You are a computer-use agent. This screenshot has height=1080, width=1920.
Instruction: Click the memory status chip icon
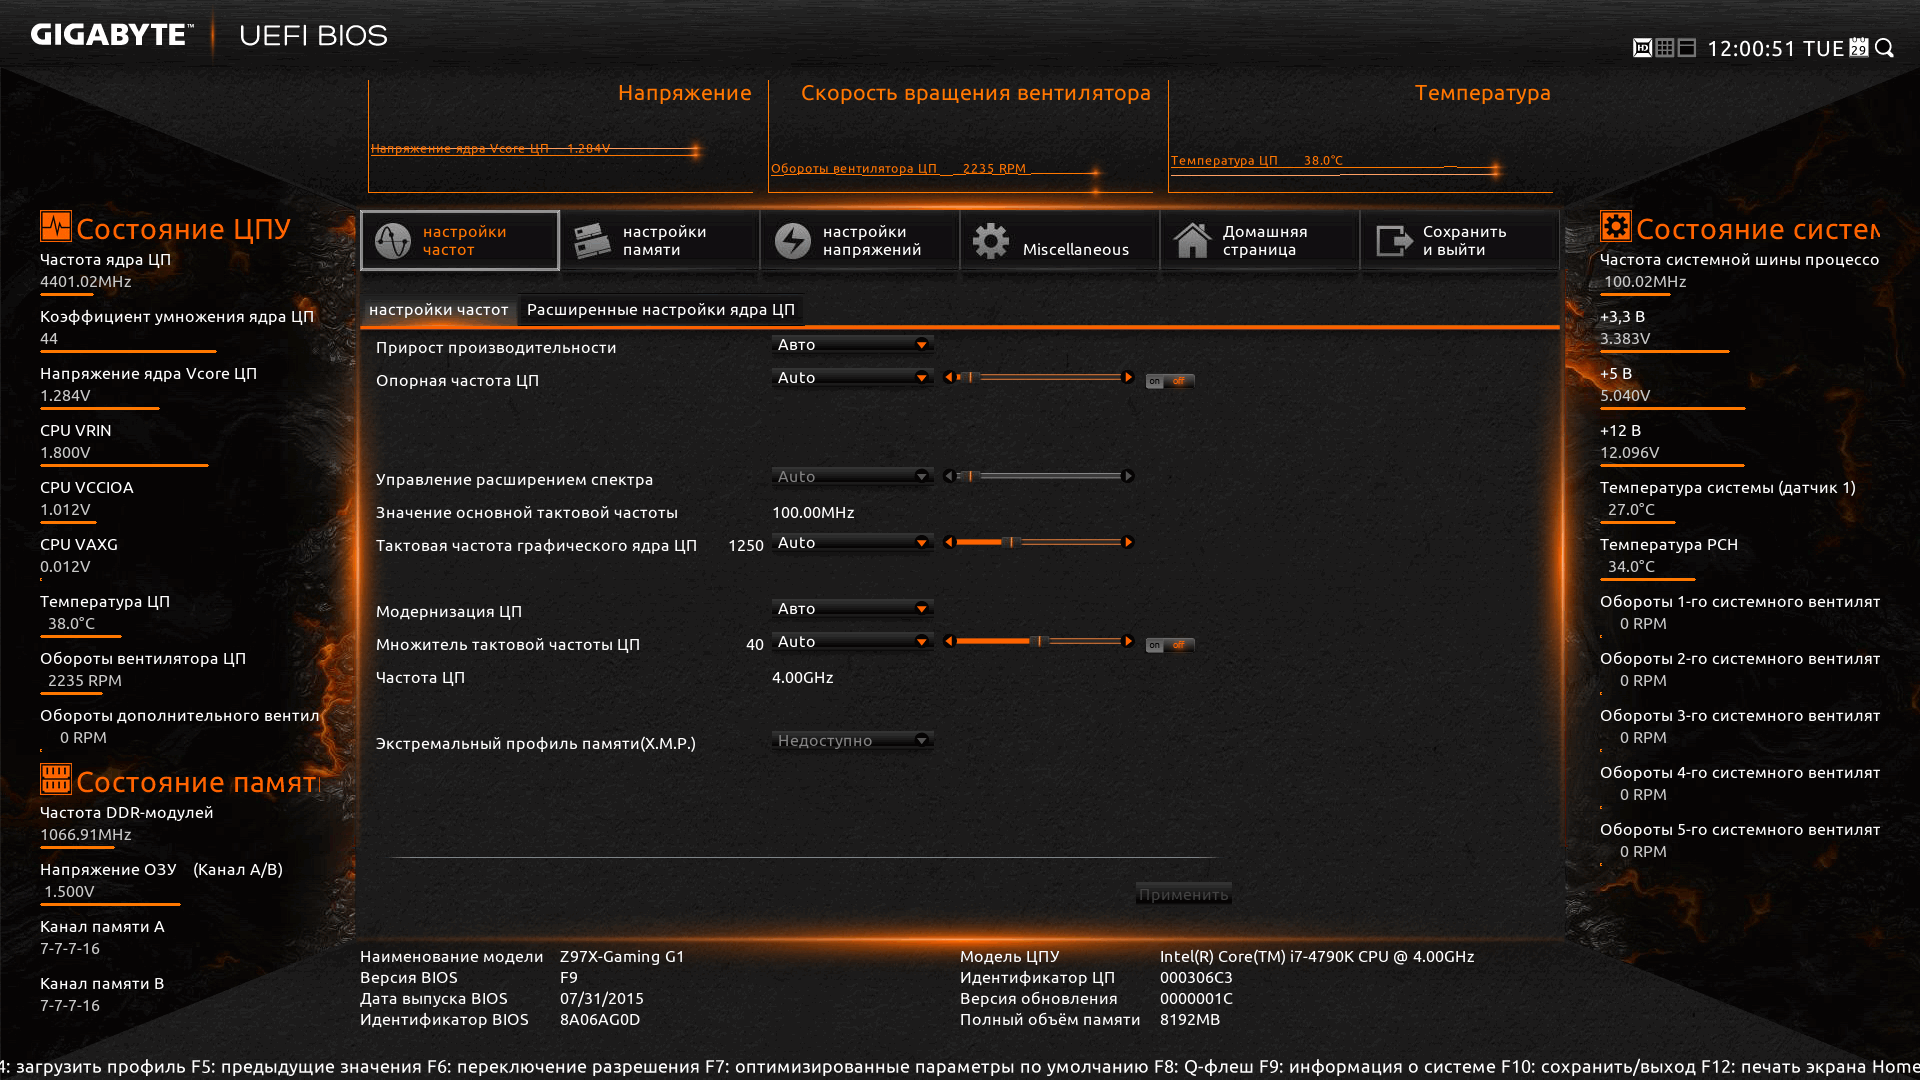coord(56,779)
